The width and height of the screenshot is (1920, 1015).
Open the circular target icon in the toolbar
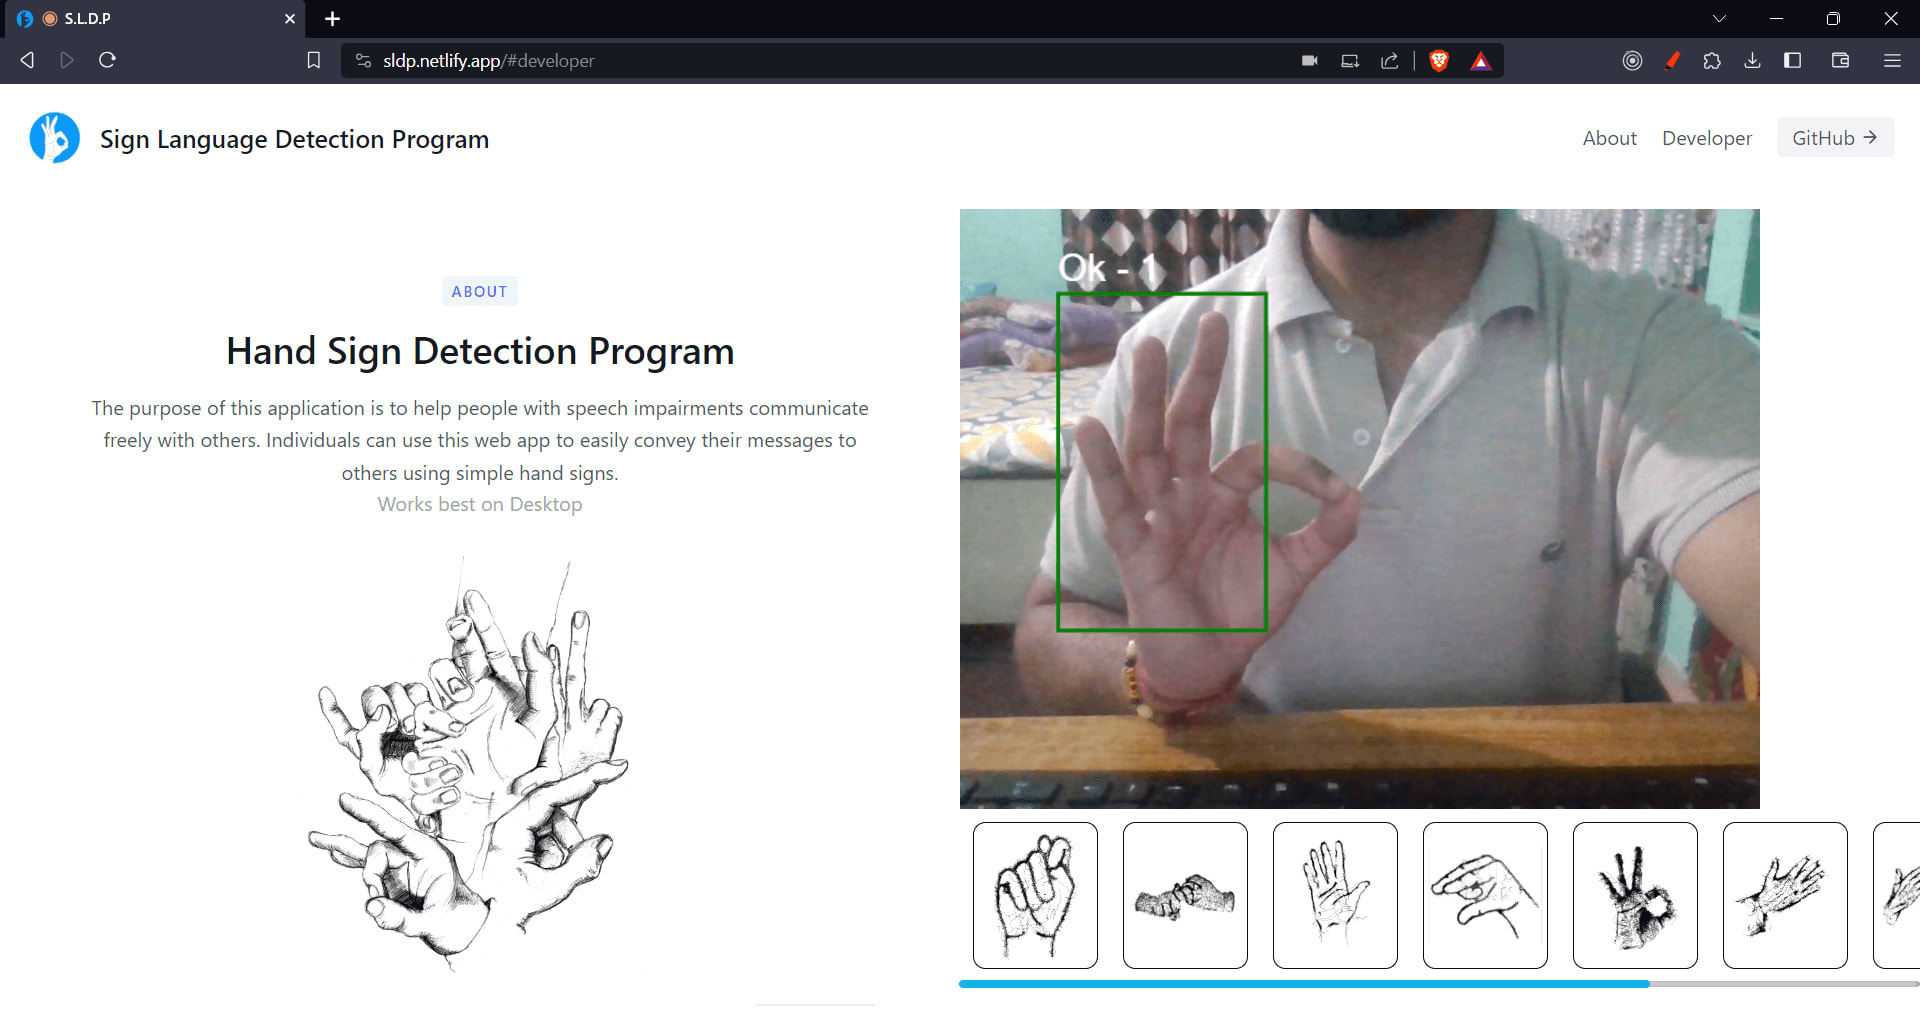1632,61
